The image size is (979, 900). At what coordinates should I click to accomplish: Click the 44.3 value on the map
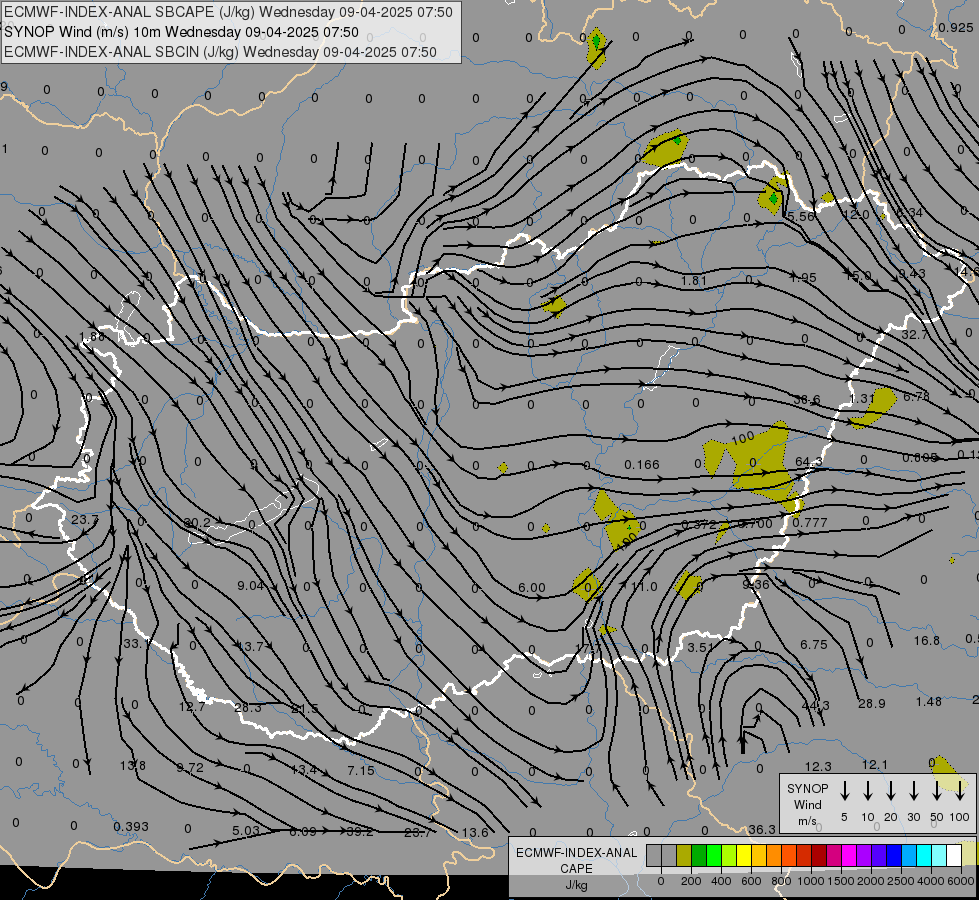(815, 705)
